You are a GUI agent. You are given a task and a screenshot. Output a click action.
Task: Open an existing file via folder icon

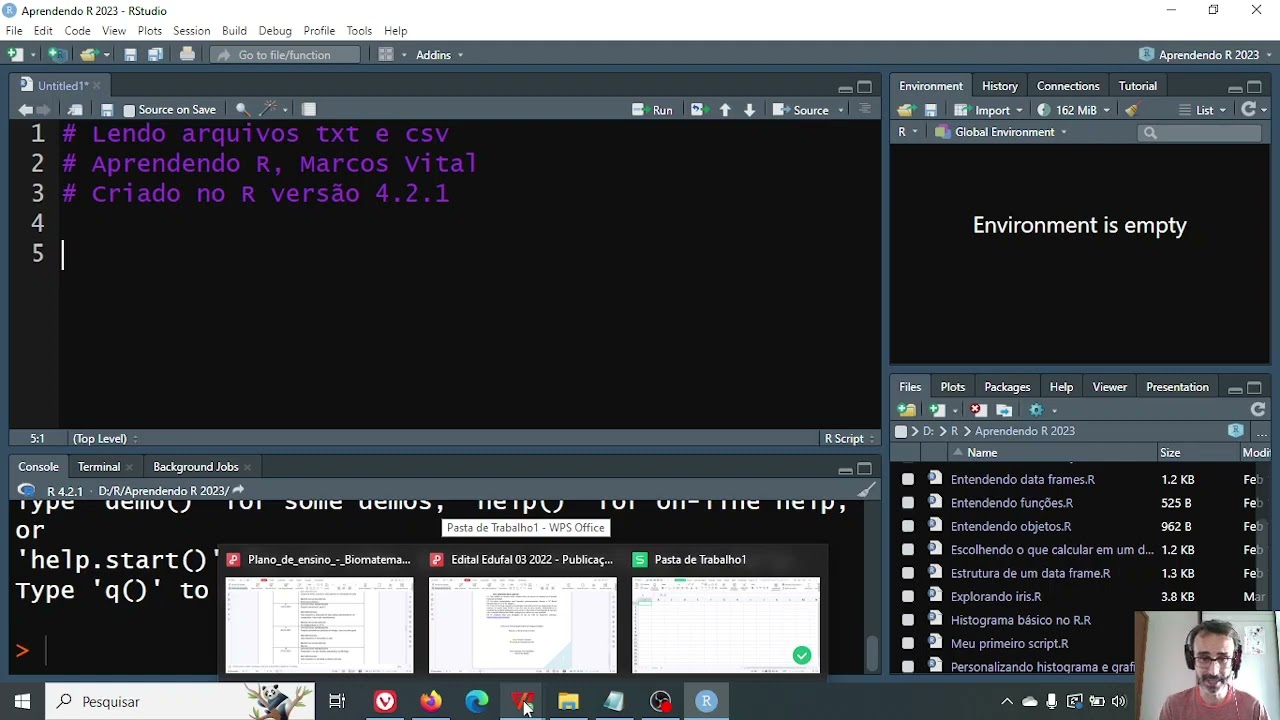[x=88, y=55]
